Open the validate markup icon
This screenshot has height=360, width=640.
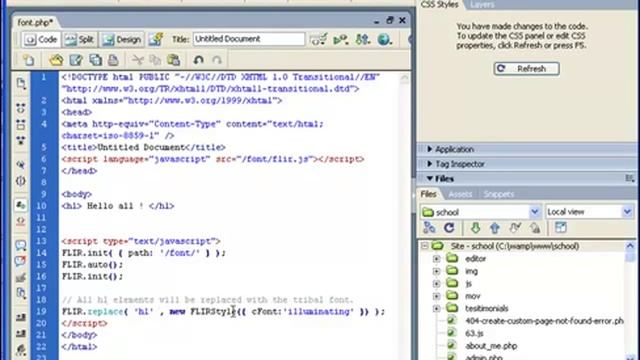point(318,40)
